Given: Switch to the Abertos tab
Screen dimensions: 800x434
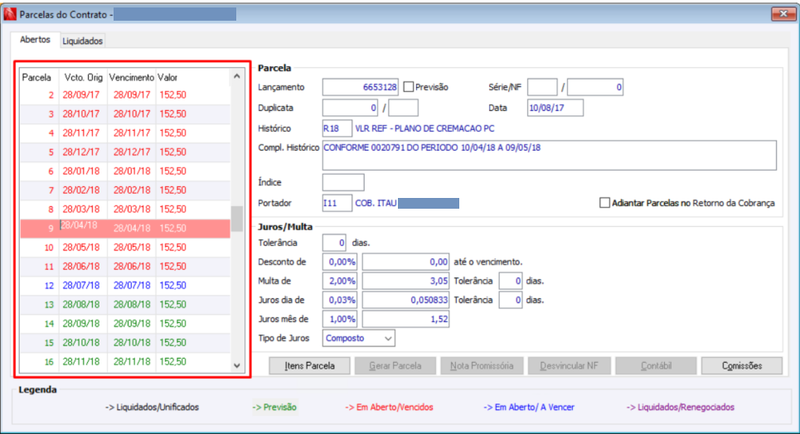Looking at the screenshot, I should pyautogui.click(x=35, y=40).
